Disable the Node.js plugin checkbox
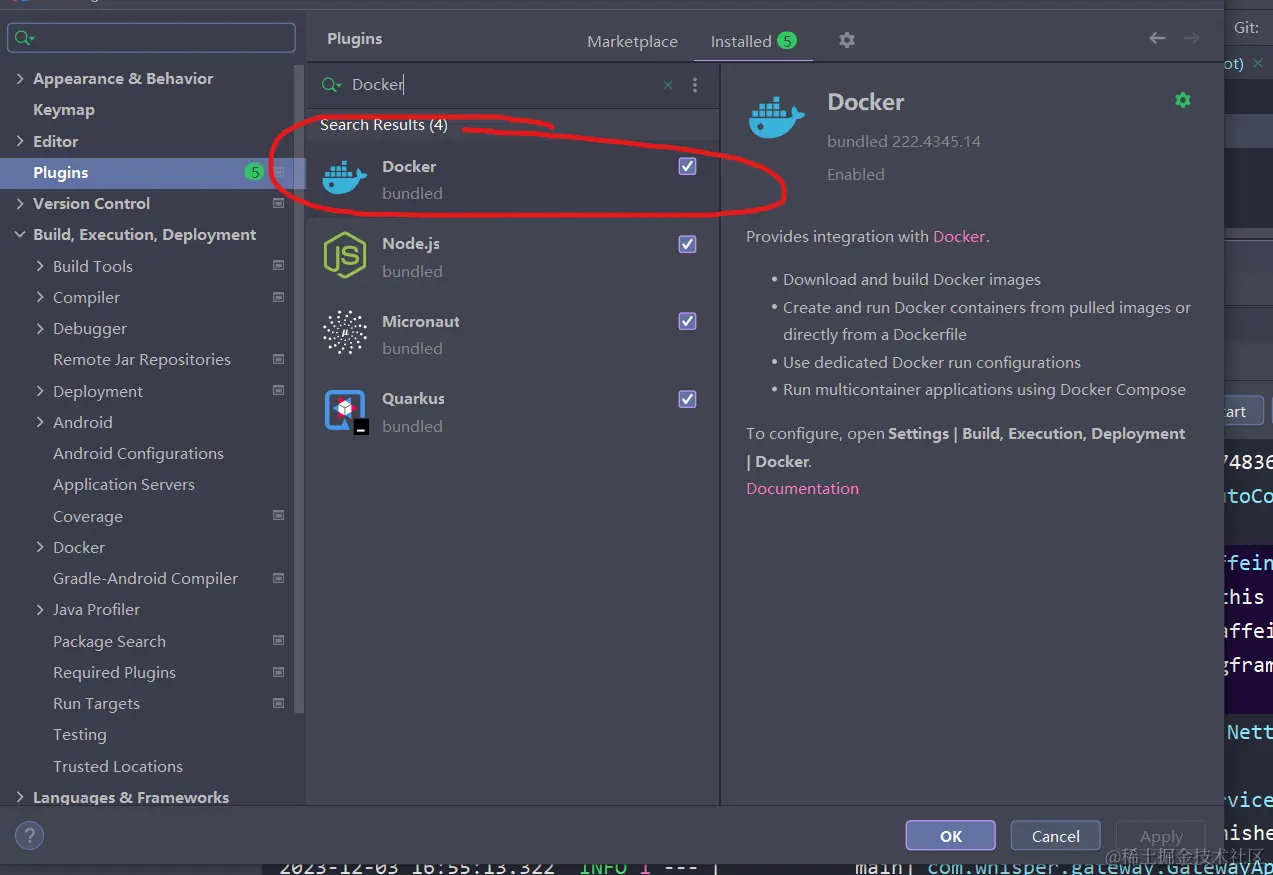 pyautogui.click(x=687, y=244)
